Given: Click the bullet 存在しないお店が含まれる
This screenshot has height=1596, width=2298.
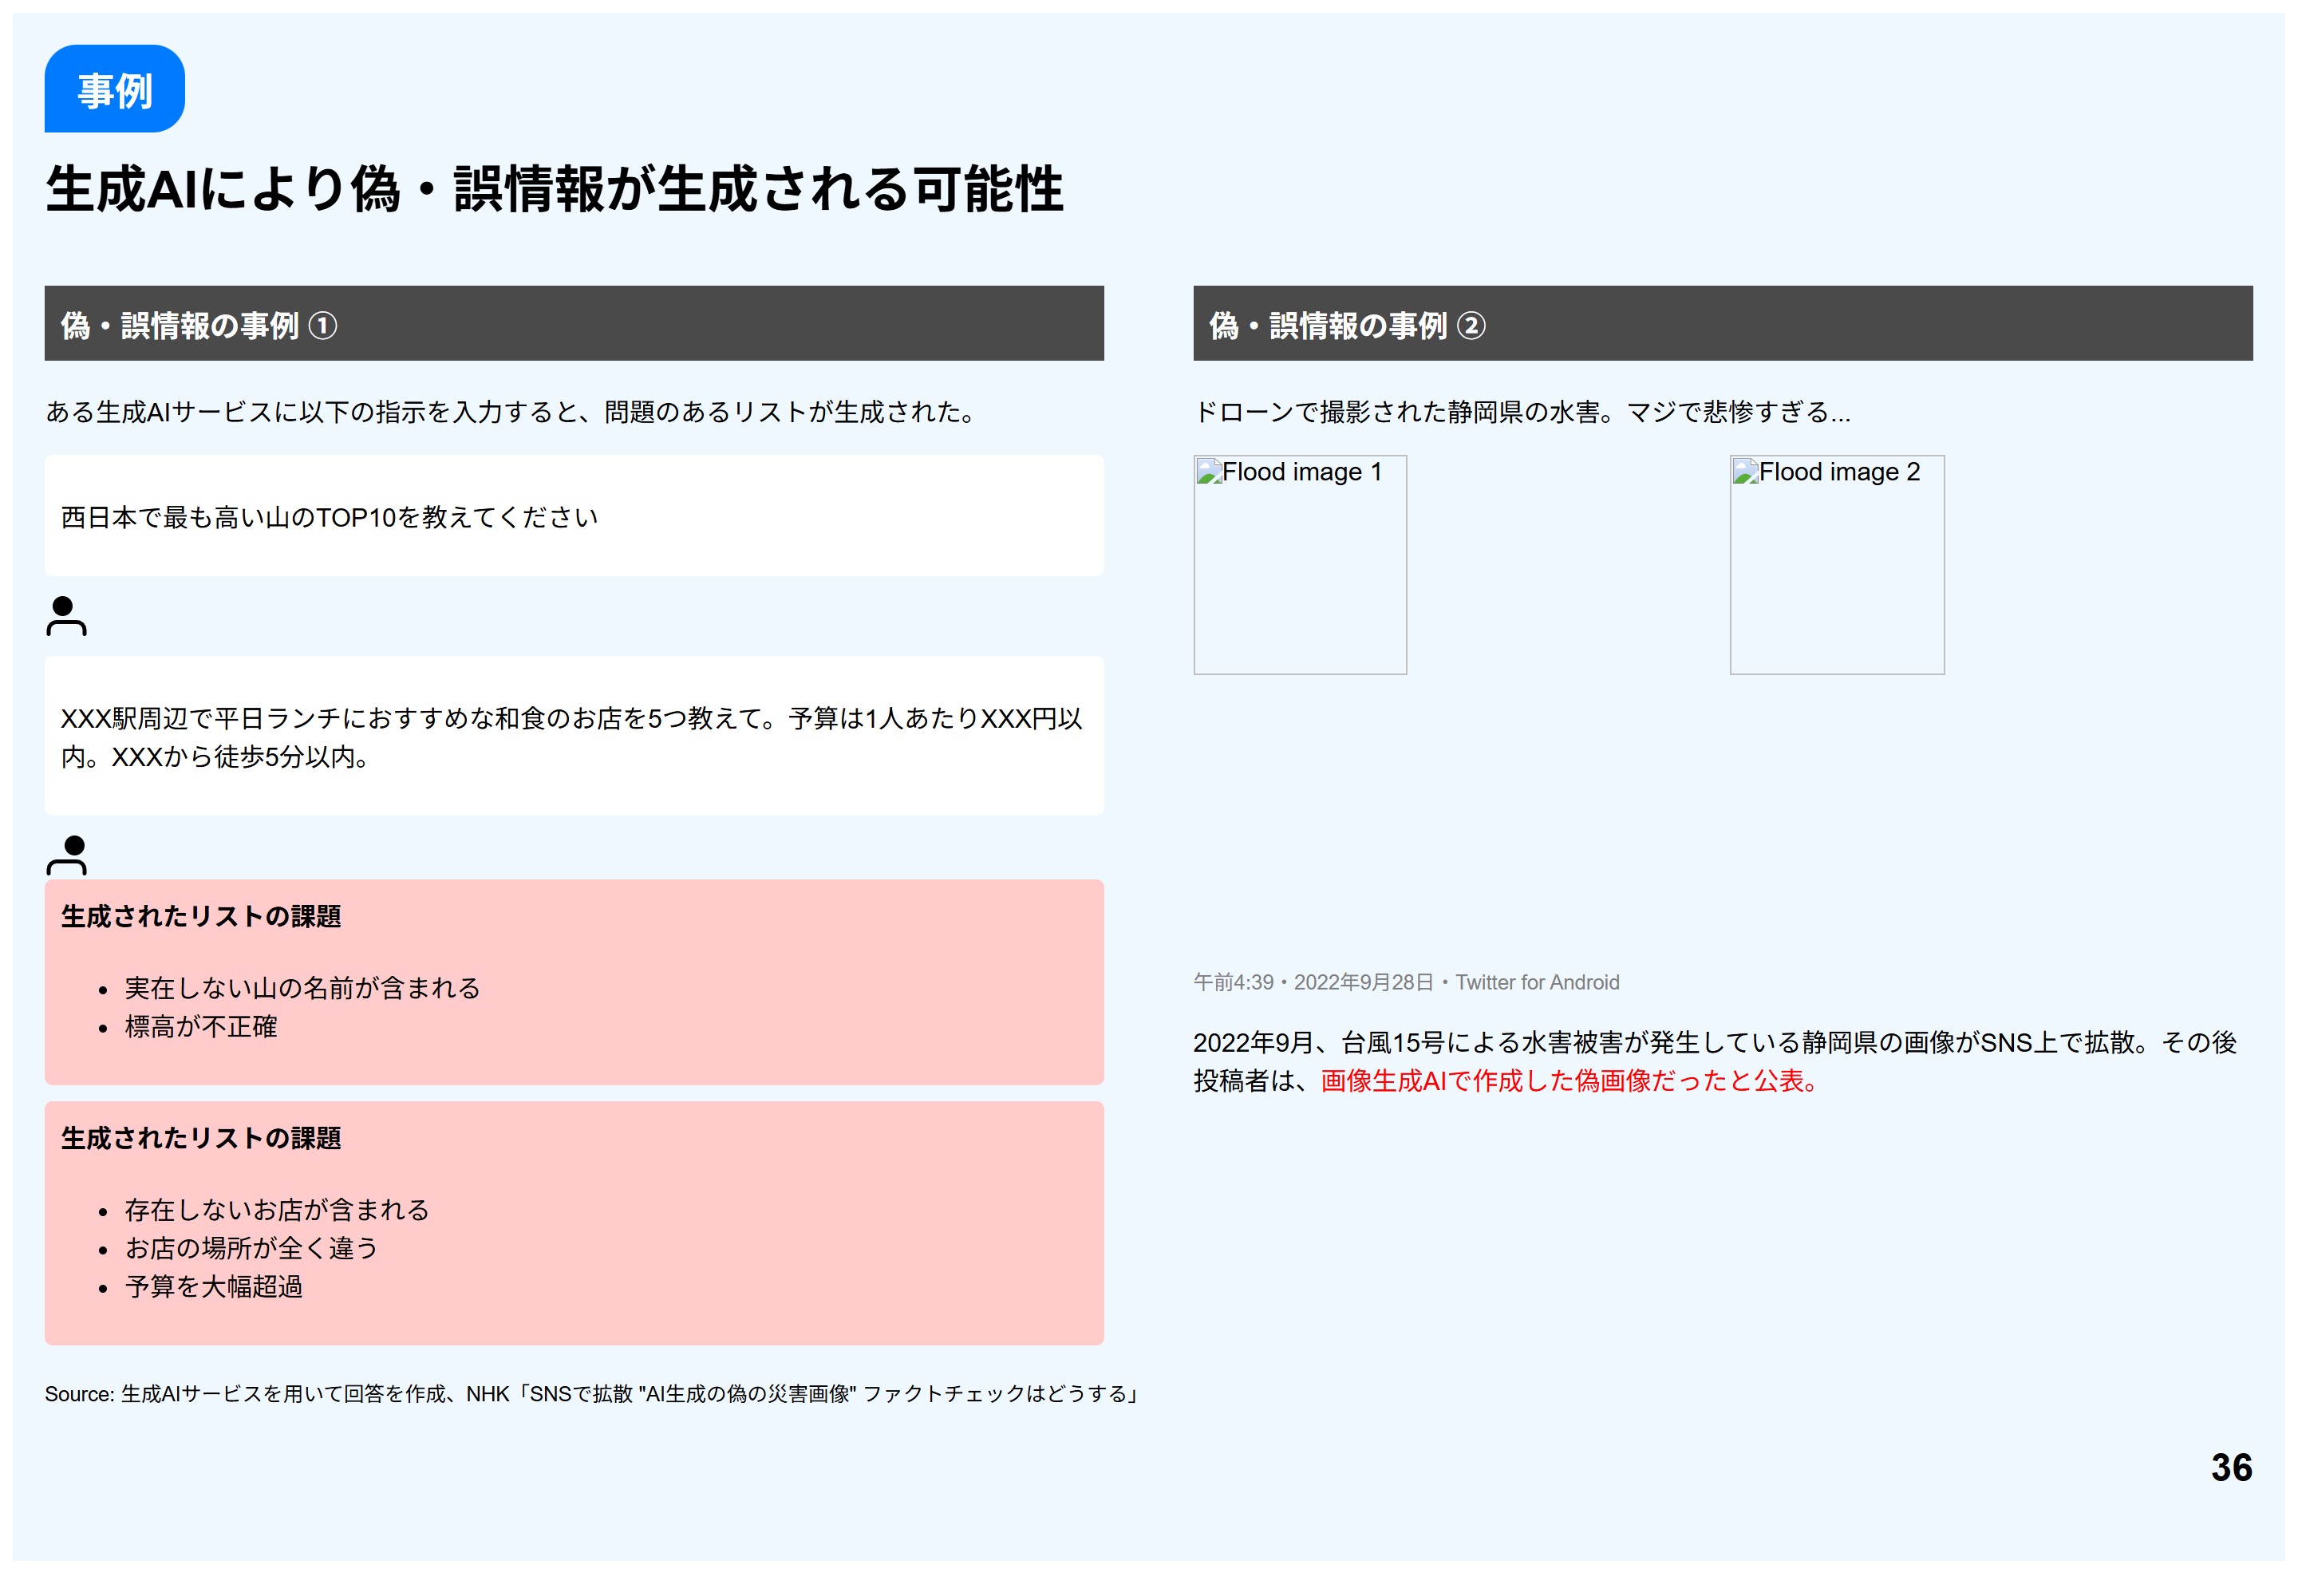Looking at the screenshot, I should click(276, 1210).
